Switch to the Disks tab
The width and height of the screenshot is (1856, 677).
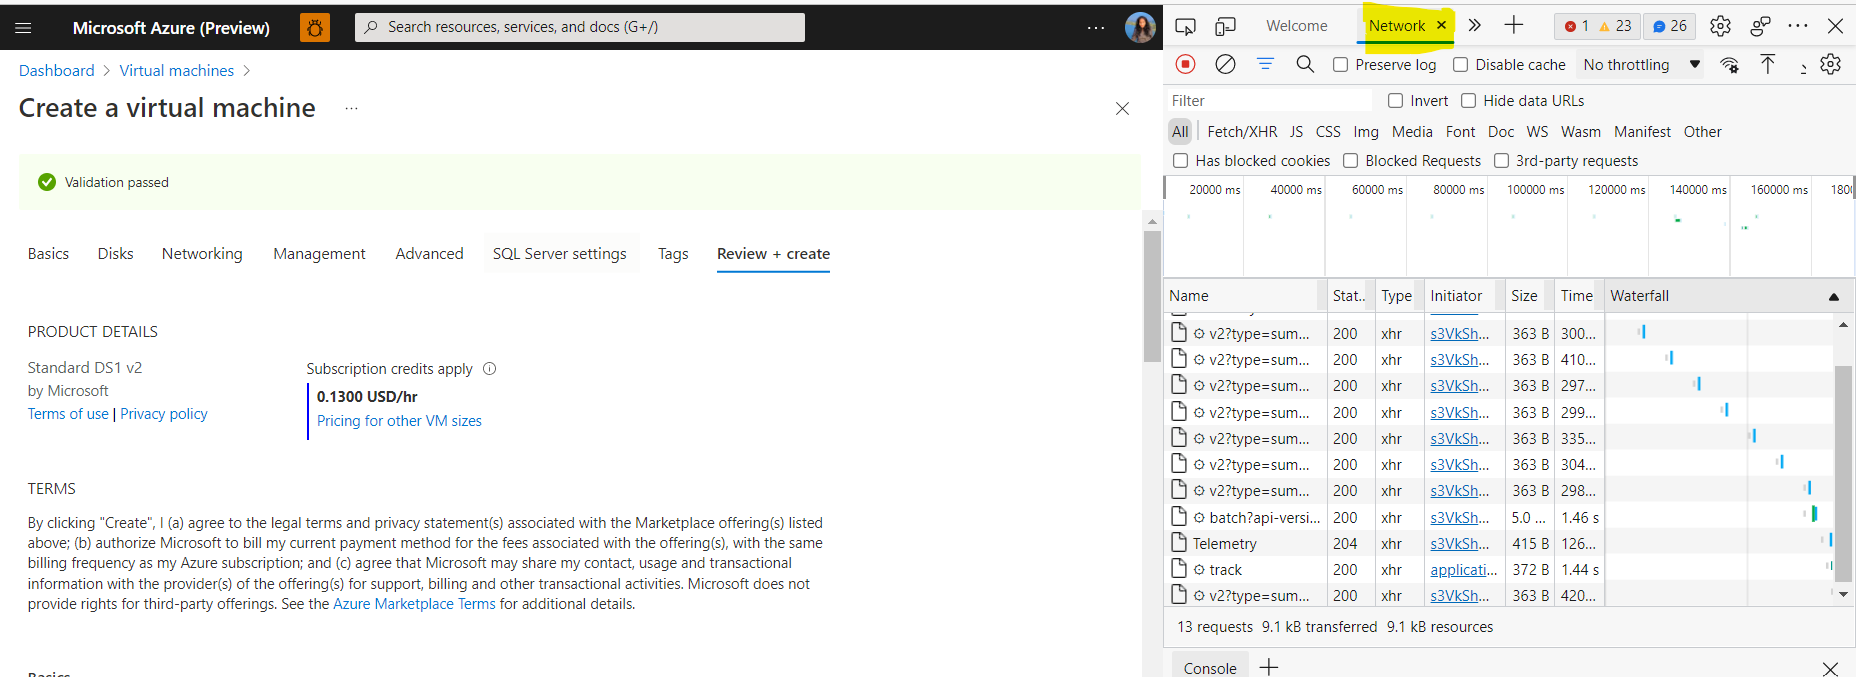point(115,254)
